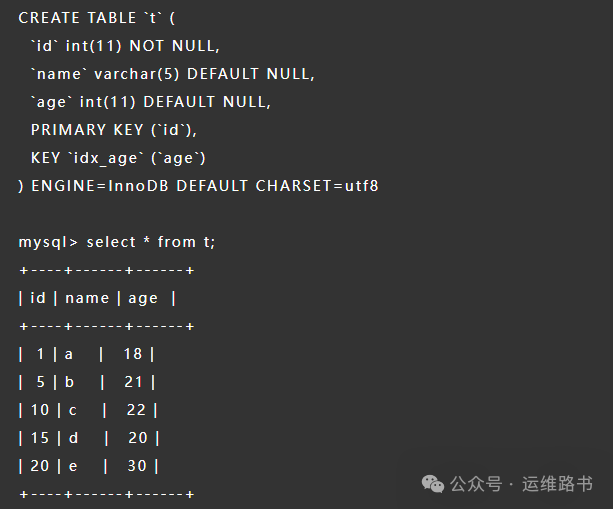Viewport: 613px width, 509px height.
Task: Click the name value b in the result table
Action: pos(70,382)
